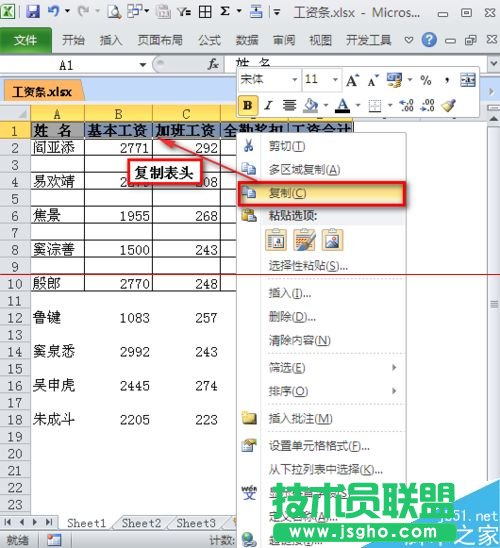Choose 选择性粘贴(S)... from context menu

321,266
